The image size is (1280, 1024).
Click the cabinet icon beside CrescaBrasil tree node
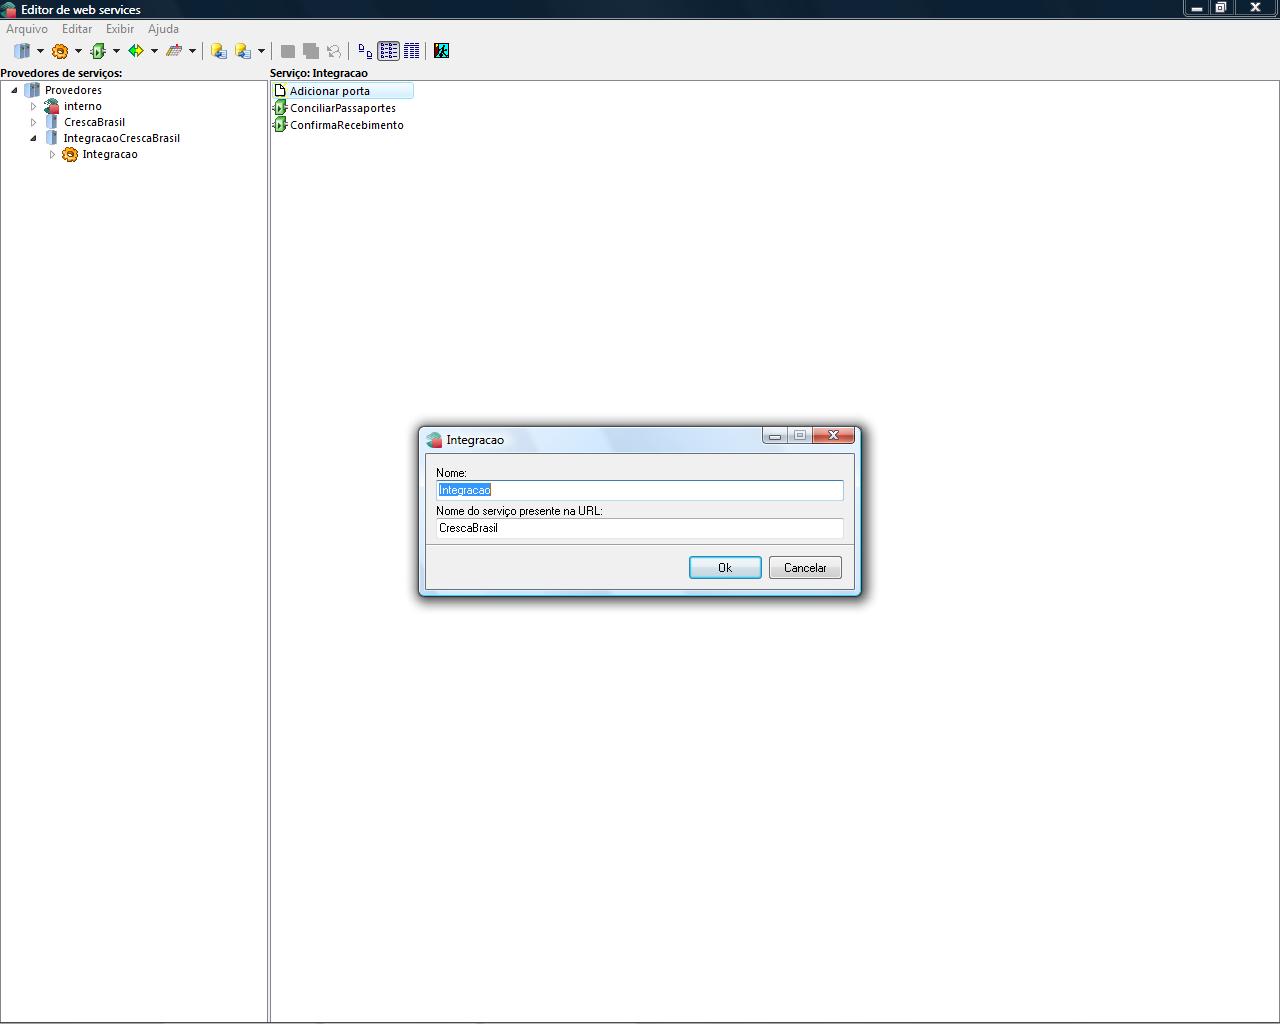pos(52,122)
